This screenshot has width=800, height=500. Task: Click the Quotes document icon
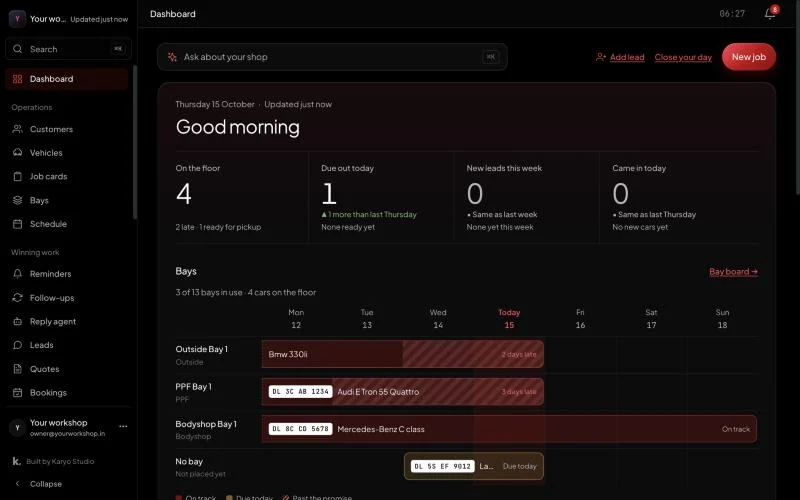(x=17, y=369)
